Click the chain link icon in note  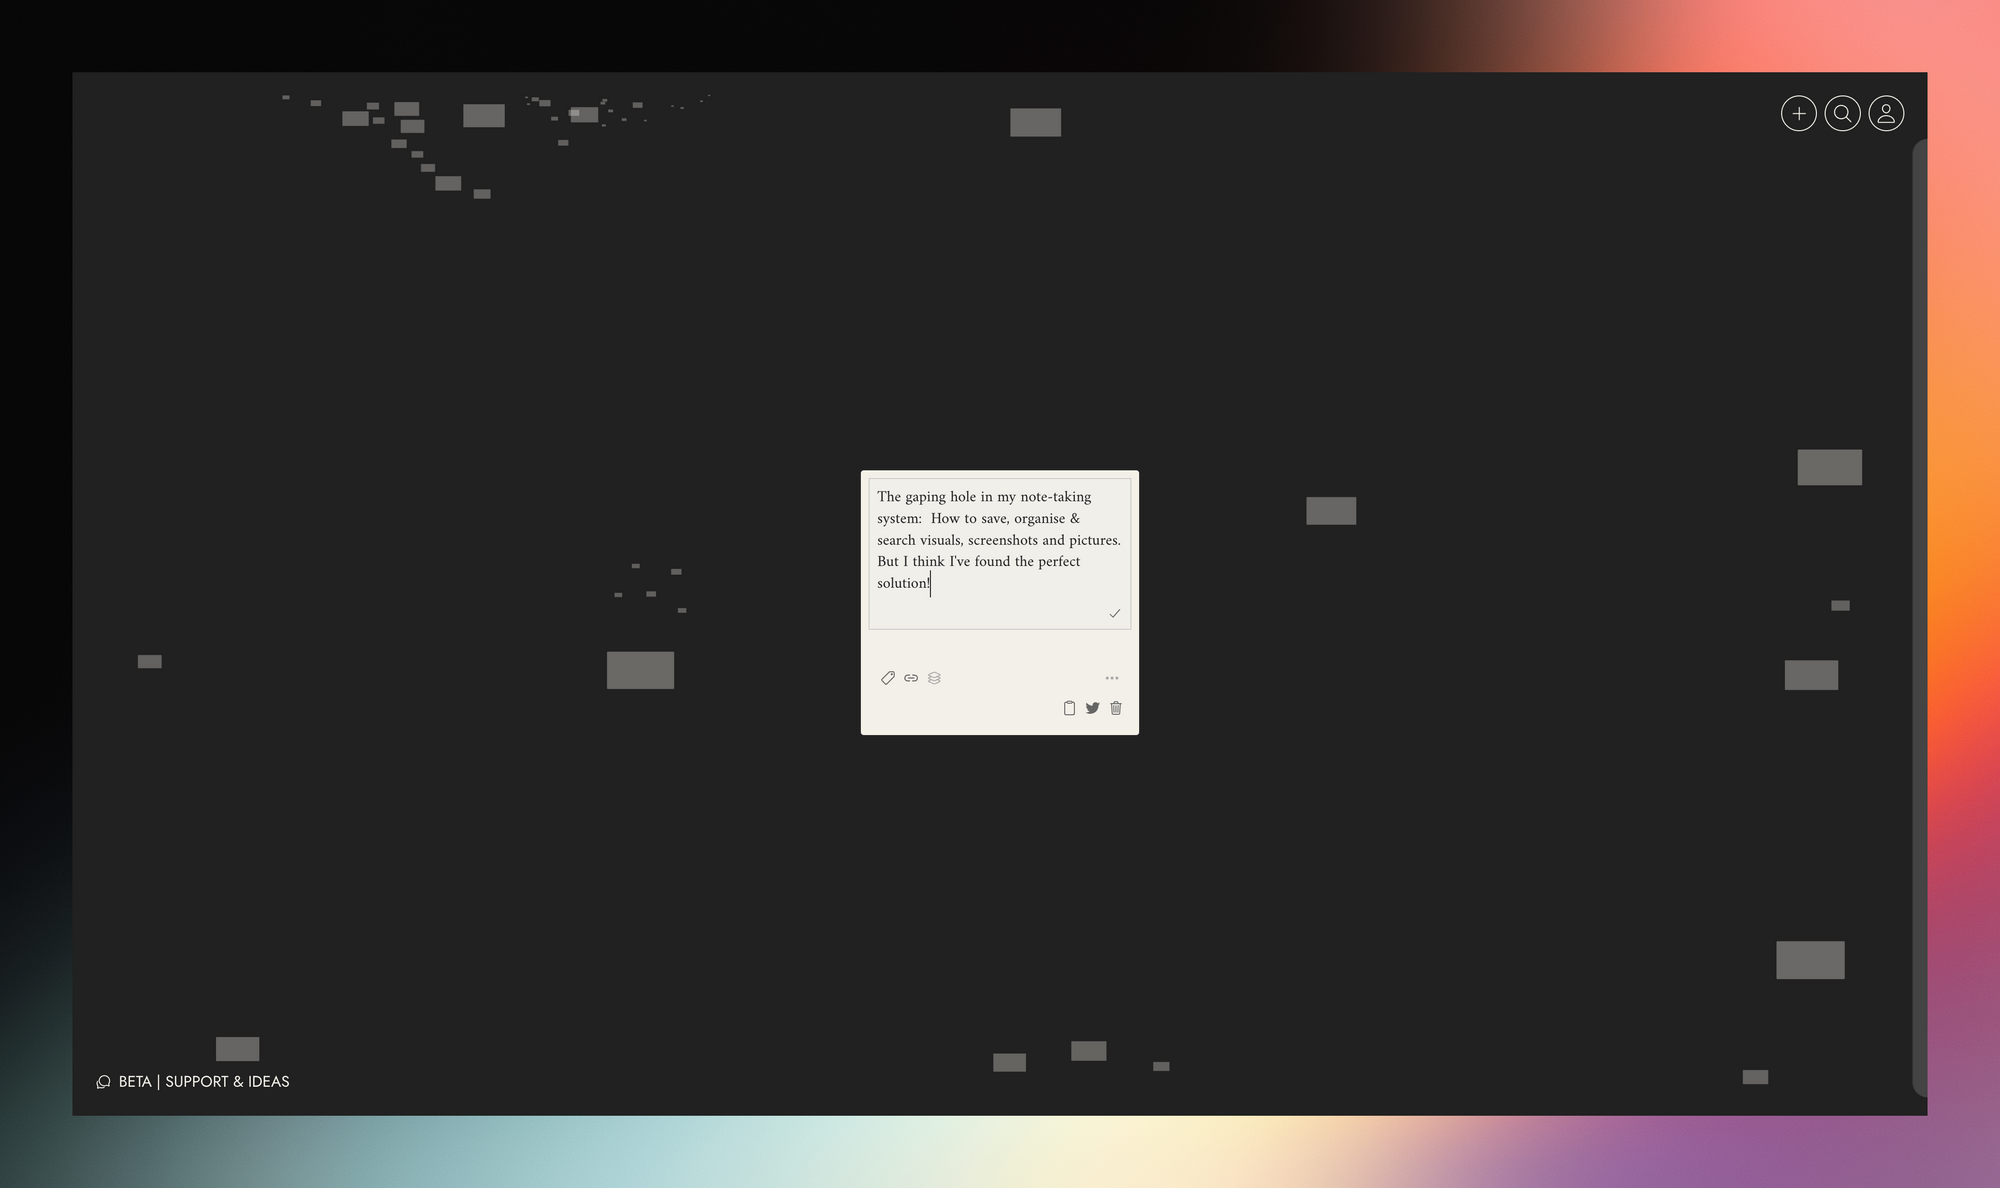911,678
